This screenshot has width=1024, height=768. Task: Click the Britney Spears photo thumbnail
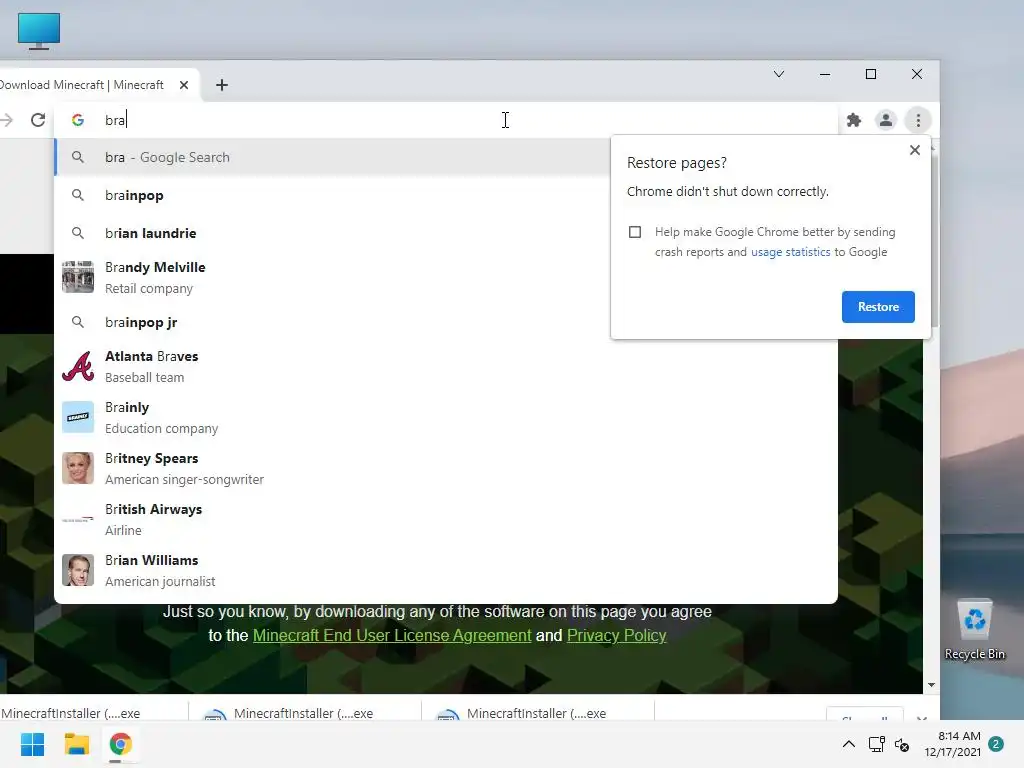78,468
